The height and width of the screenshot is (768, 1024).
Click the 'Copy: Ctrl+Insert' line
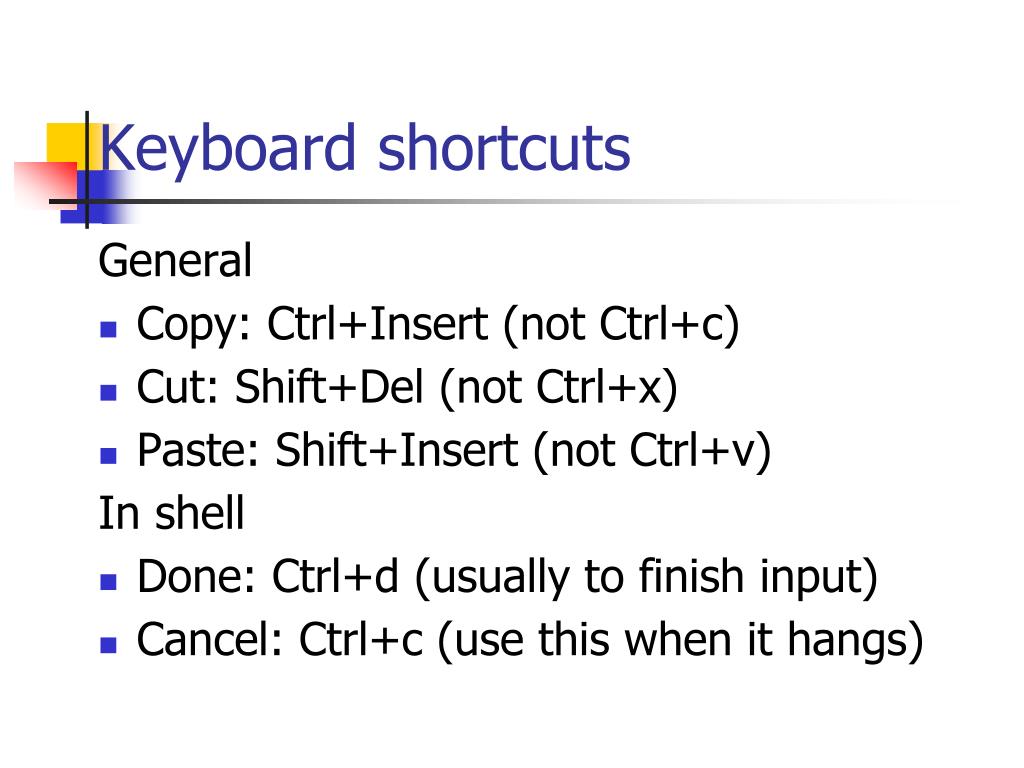pos(438,325)
